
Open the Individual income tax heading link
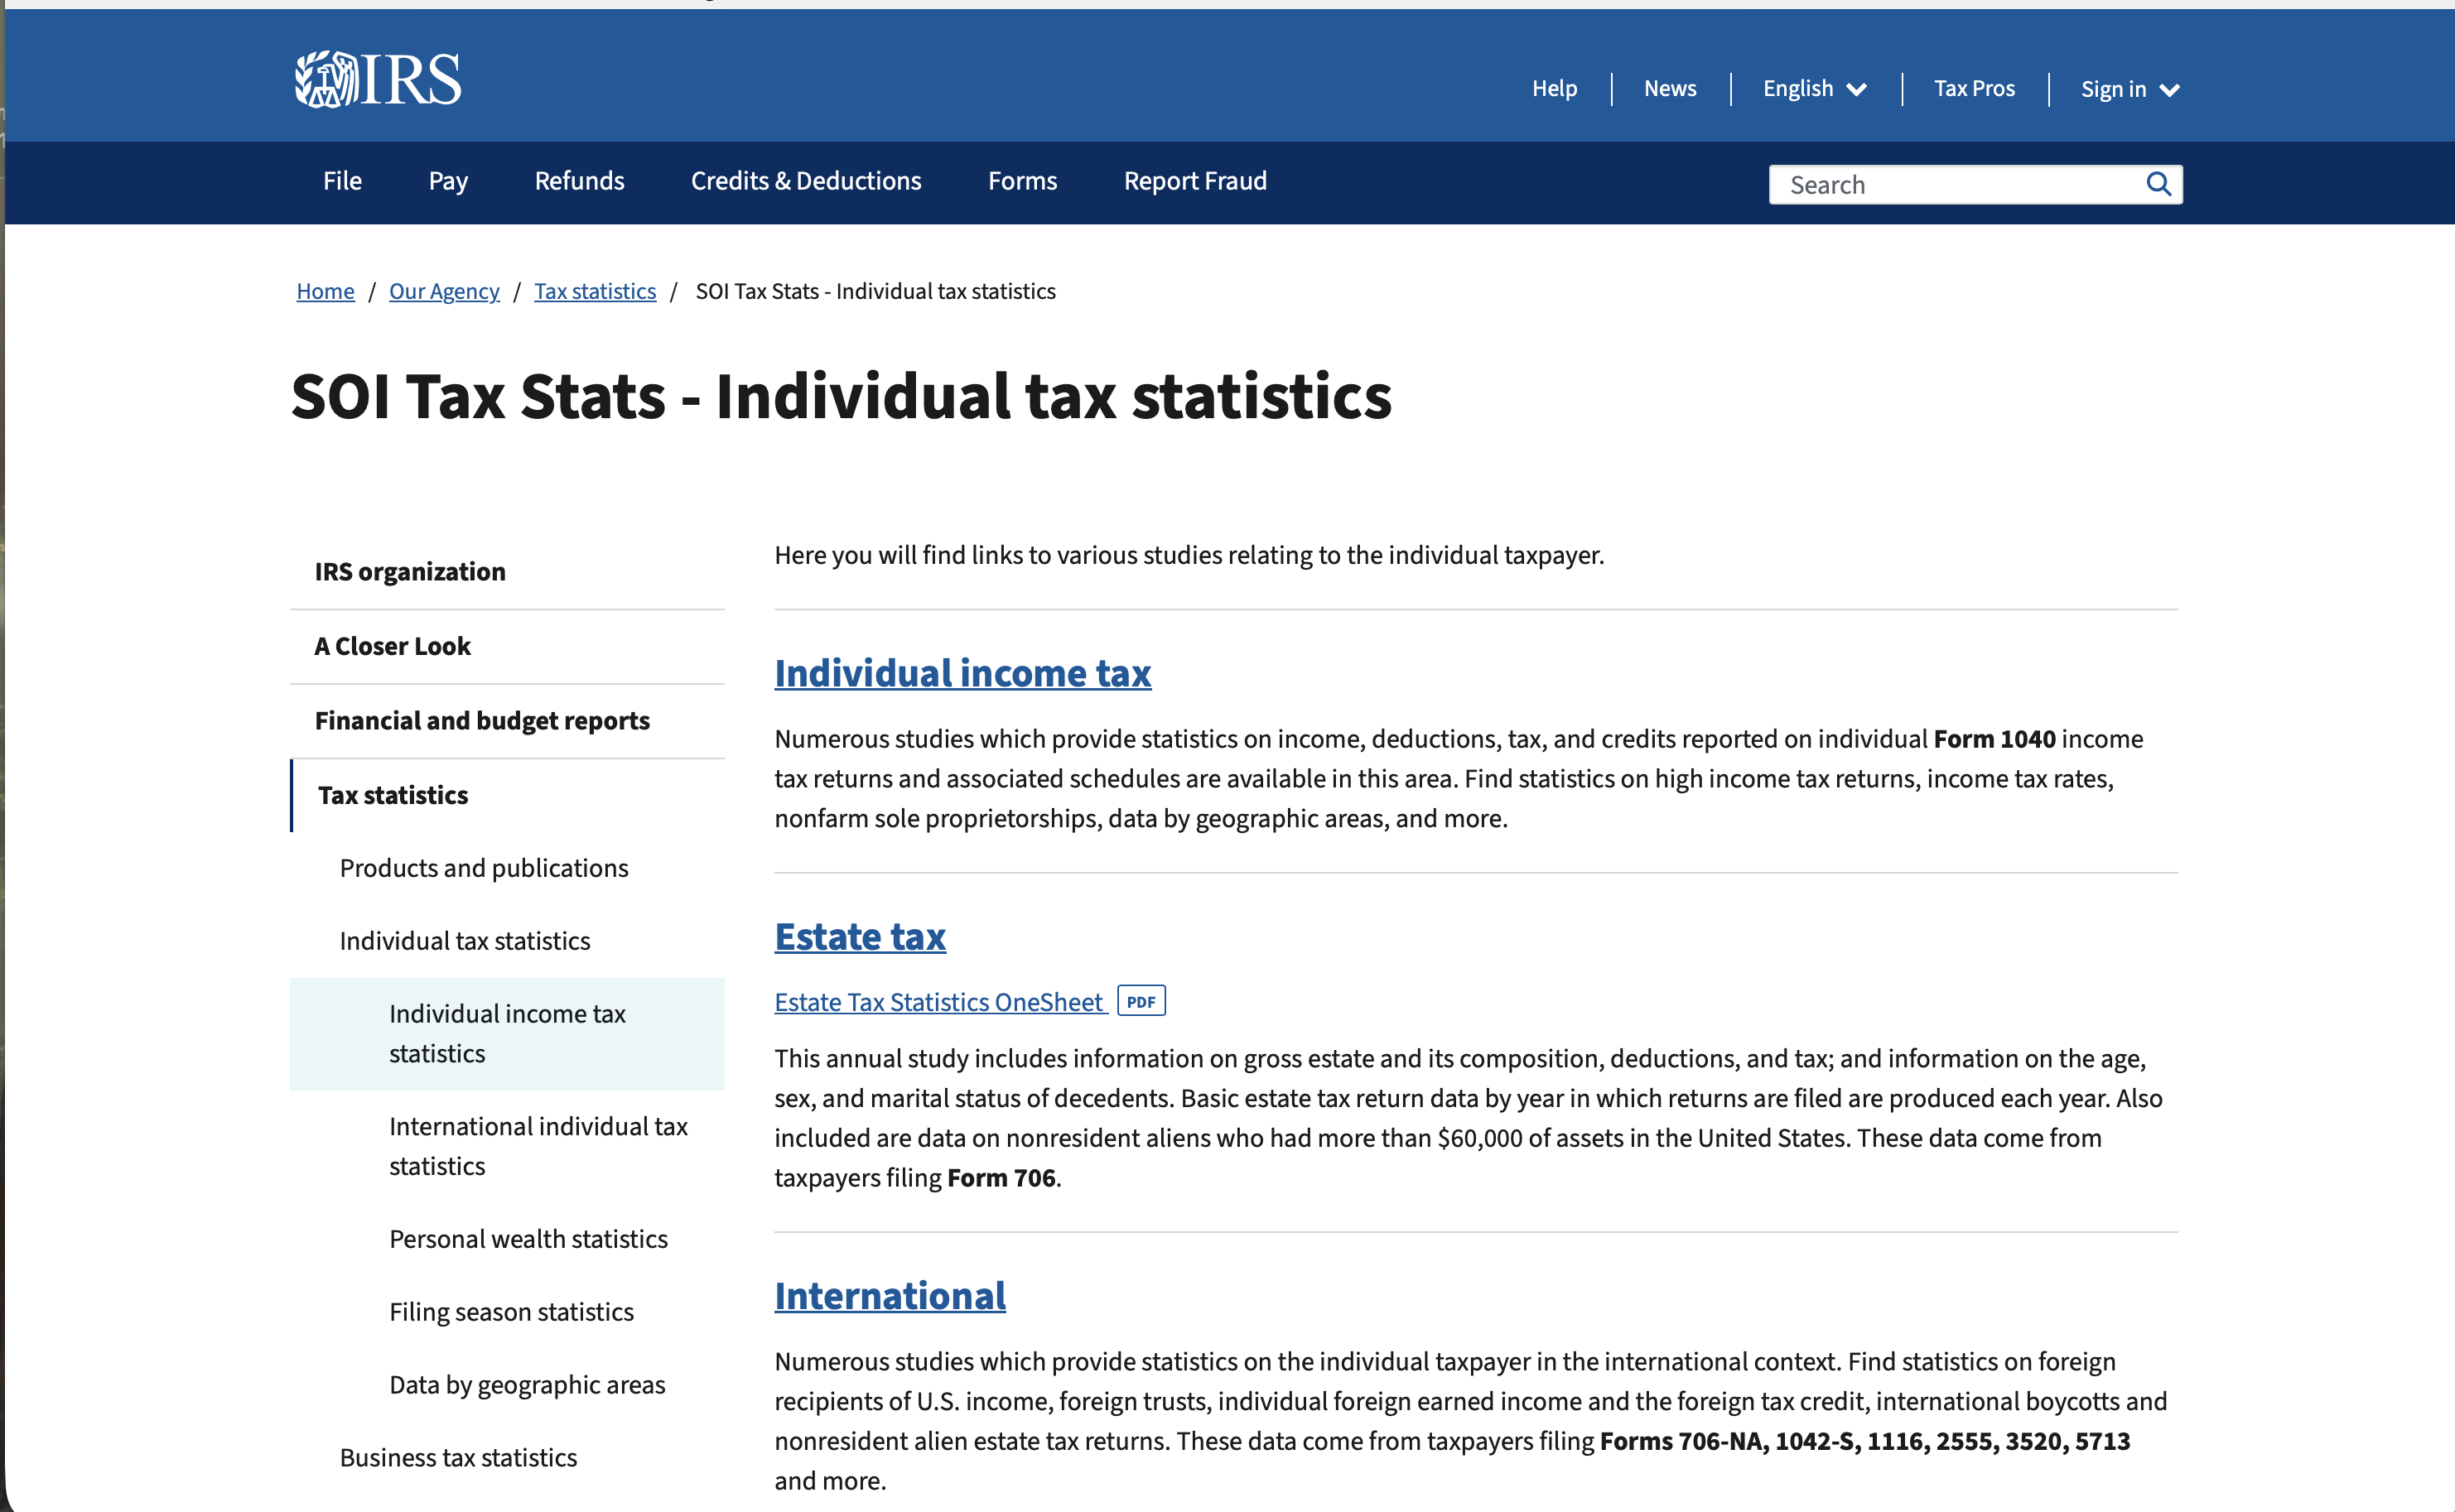[x=962, y=673]
